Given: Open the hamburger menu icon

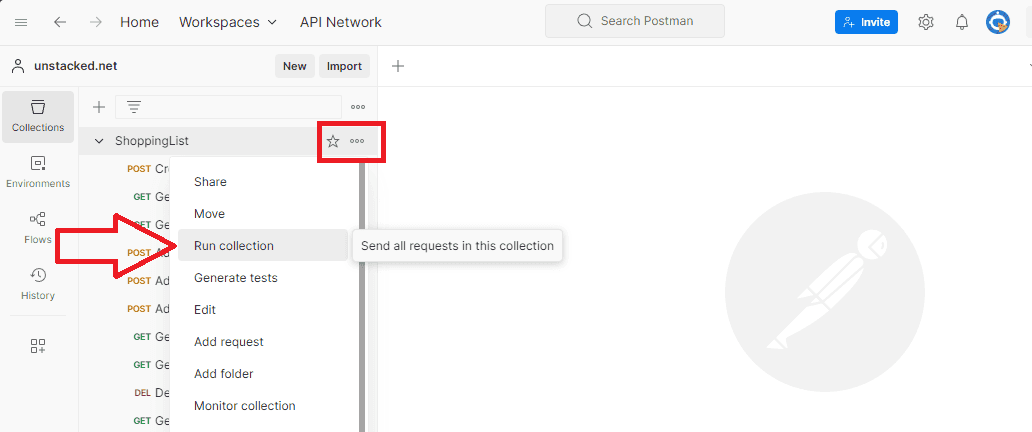Looking at the screenshot, I should coord(22,22).
